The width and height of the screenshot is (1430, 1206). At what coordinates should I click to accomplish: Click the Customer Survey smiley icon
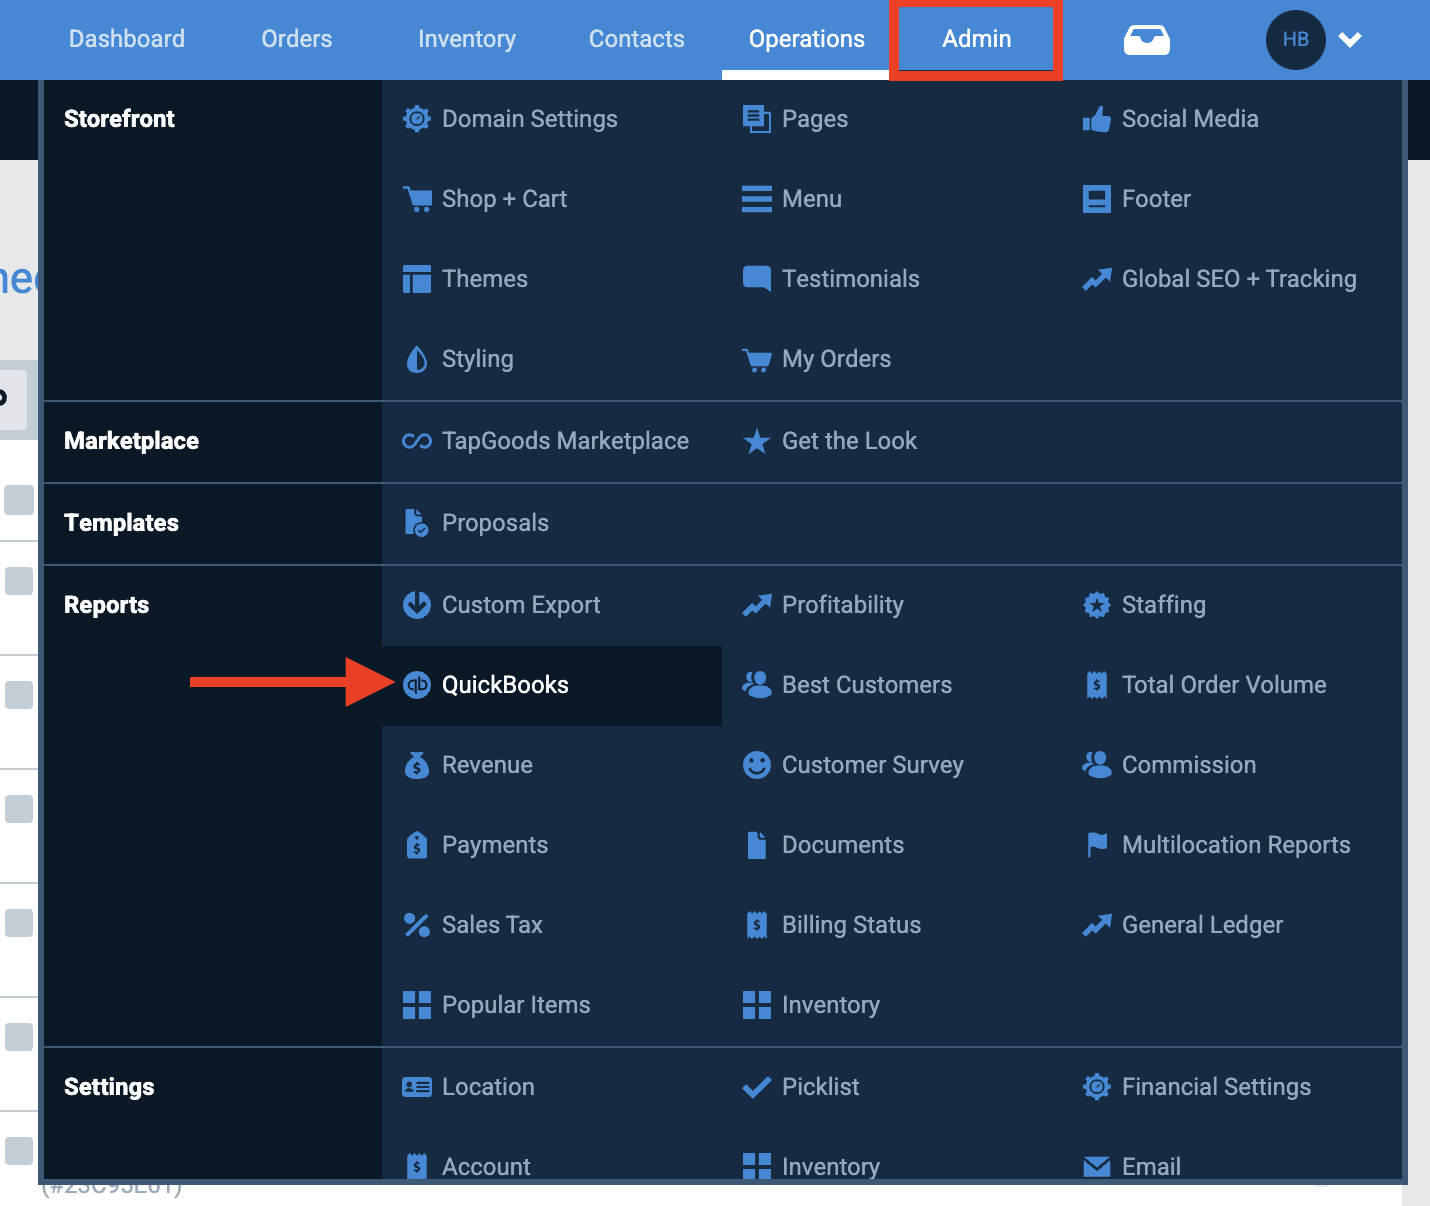pyautogui.click(x=757, y=765)
